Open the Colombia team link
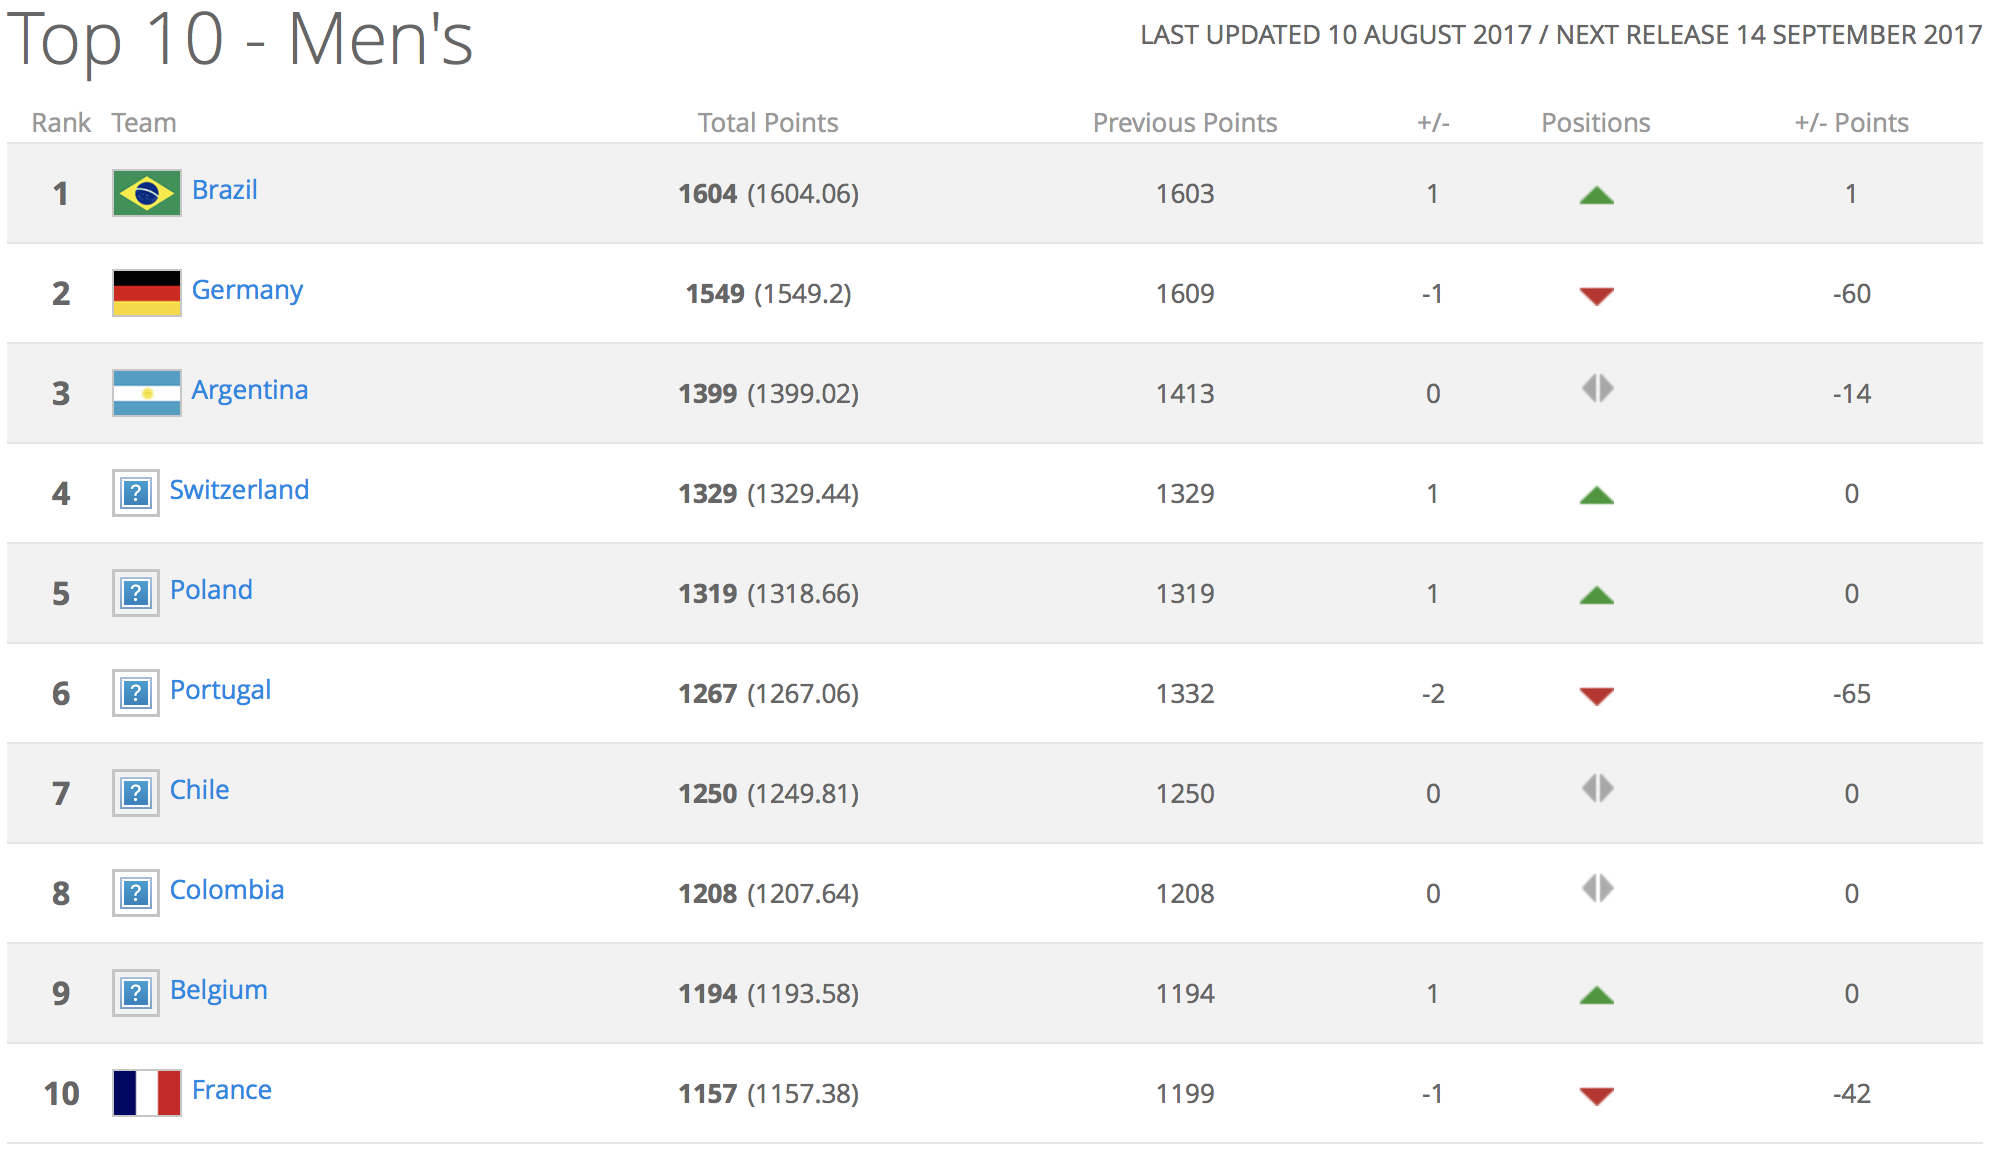 (227, 890)
